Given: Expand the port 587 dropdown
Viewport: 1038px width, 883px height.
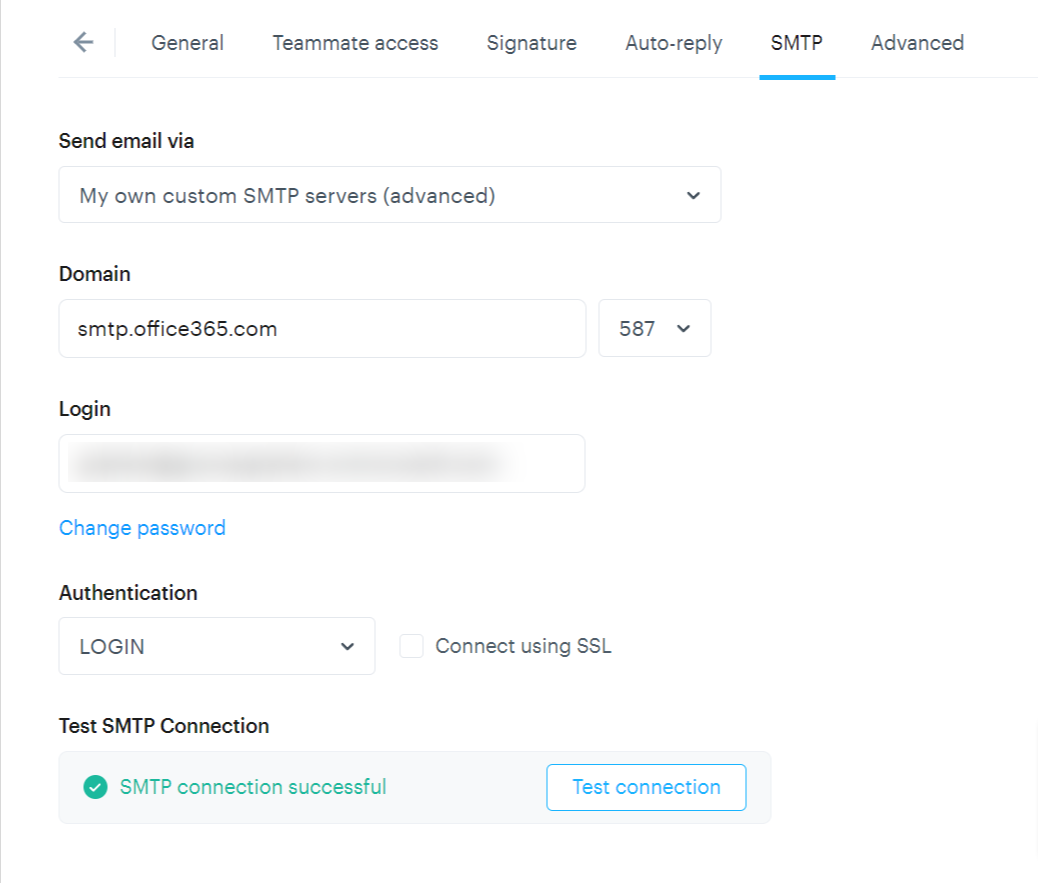Looking at the screenshot, I should pos(654,328).
